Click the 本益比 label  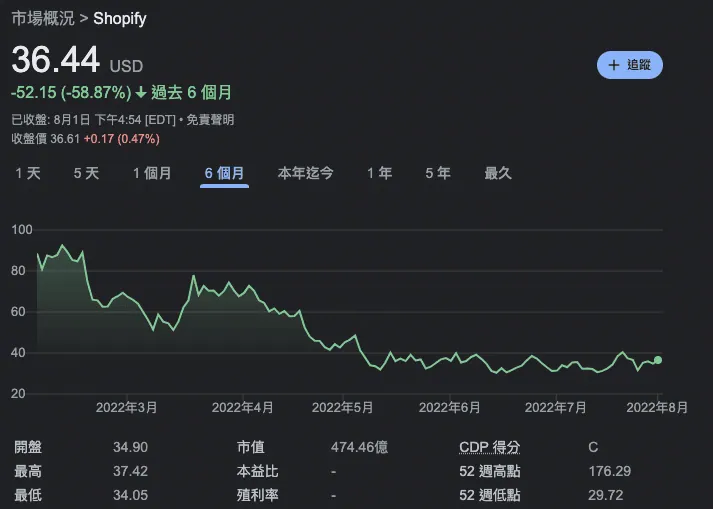257,471
